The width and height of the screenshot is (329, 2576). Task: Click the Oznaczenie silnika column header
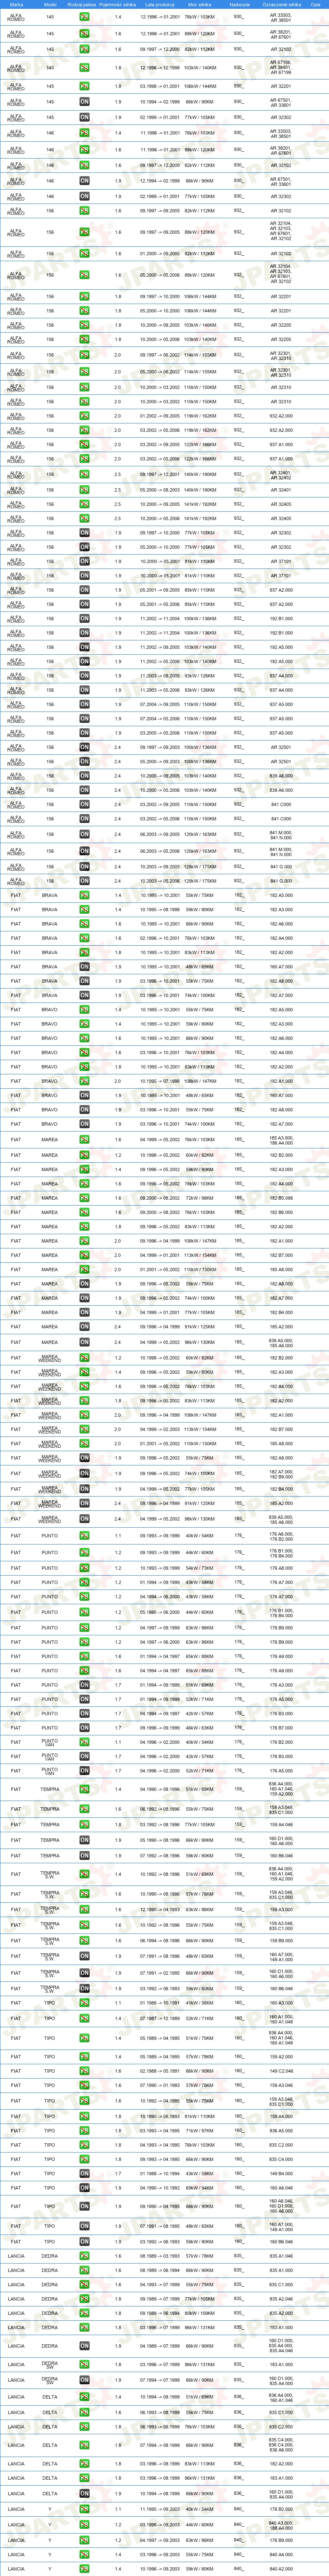281,5
